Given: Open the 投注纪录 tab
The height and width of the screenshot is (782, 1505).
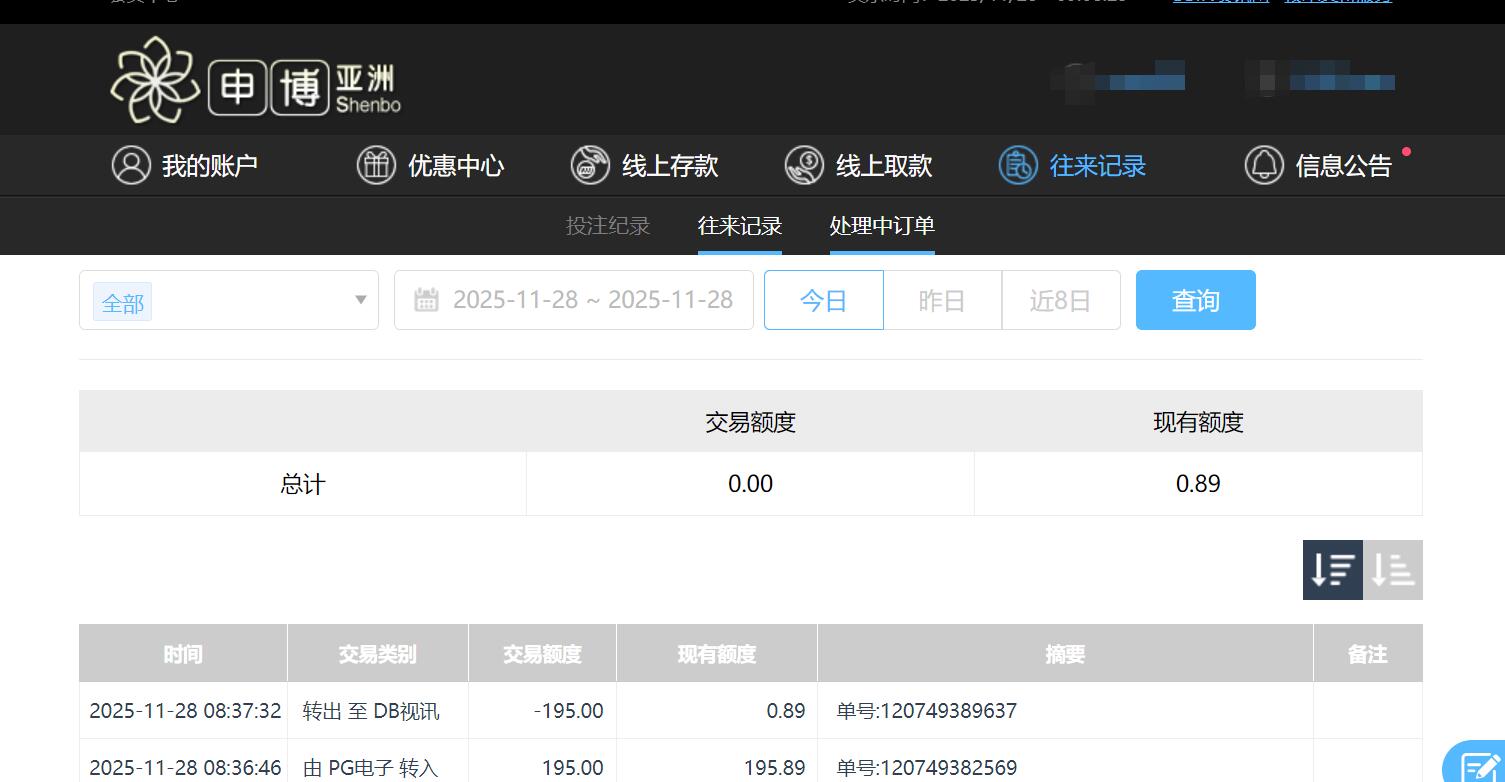Looking at the screenshot, I should 607,225.
